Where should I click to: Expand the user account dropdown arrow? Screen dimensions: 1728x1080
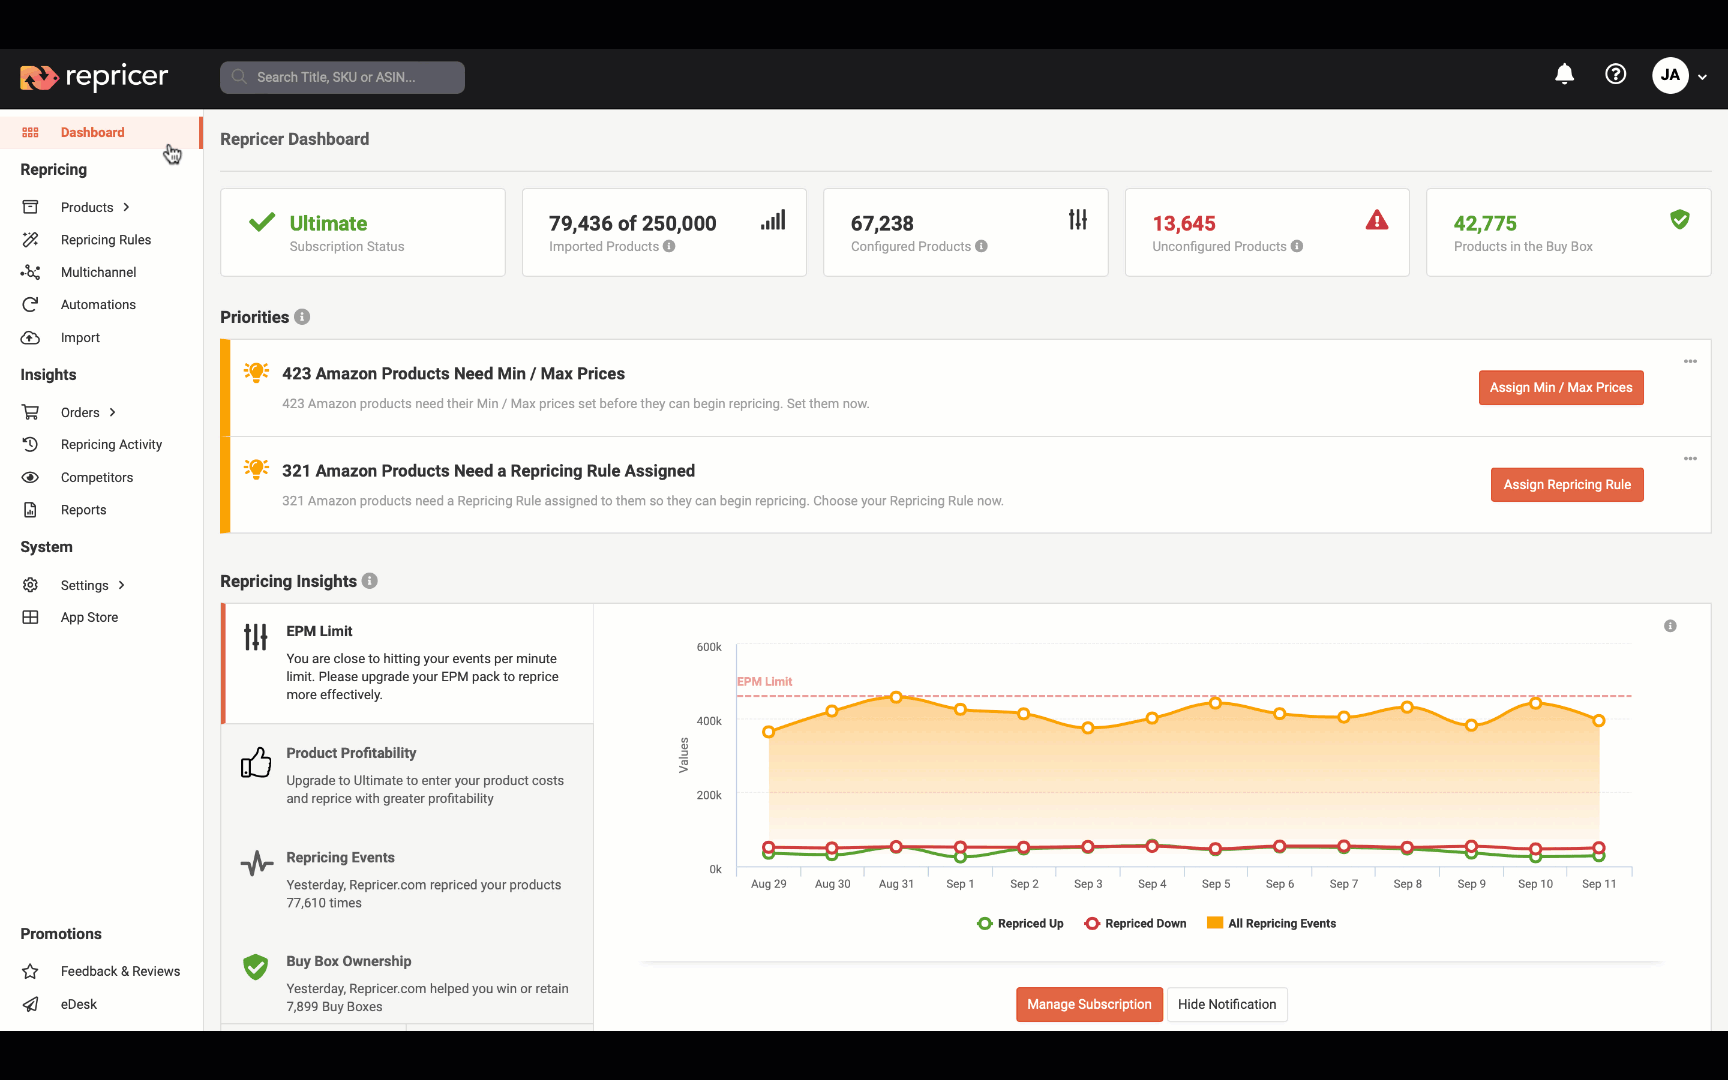coord(1702,77)
